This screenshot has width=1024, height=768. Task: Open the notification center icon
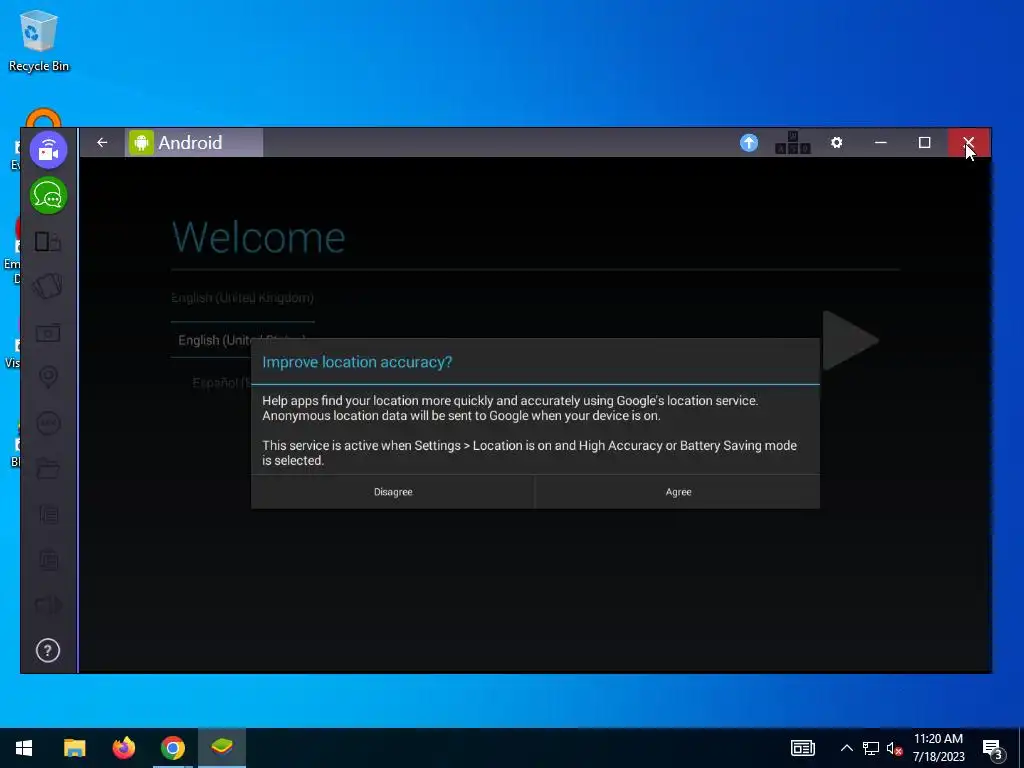click(x=993, y=749)
